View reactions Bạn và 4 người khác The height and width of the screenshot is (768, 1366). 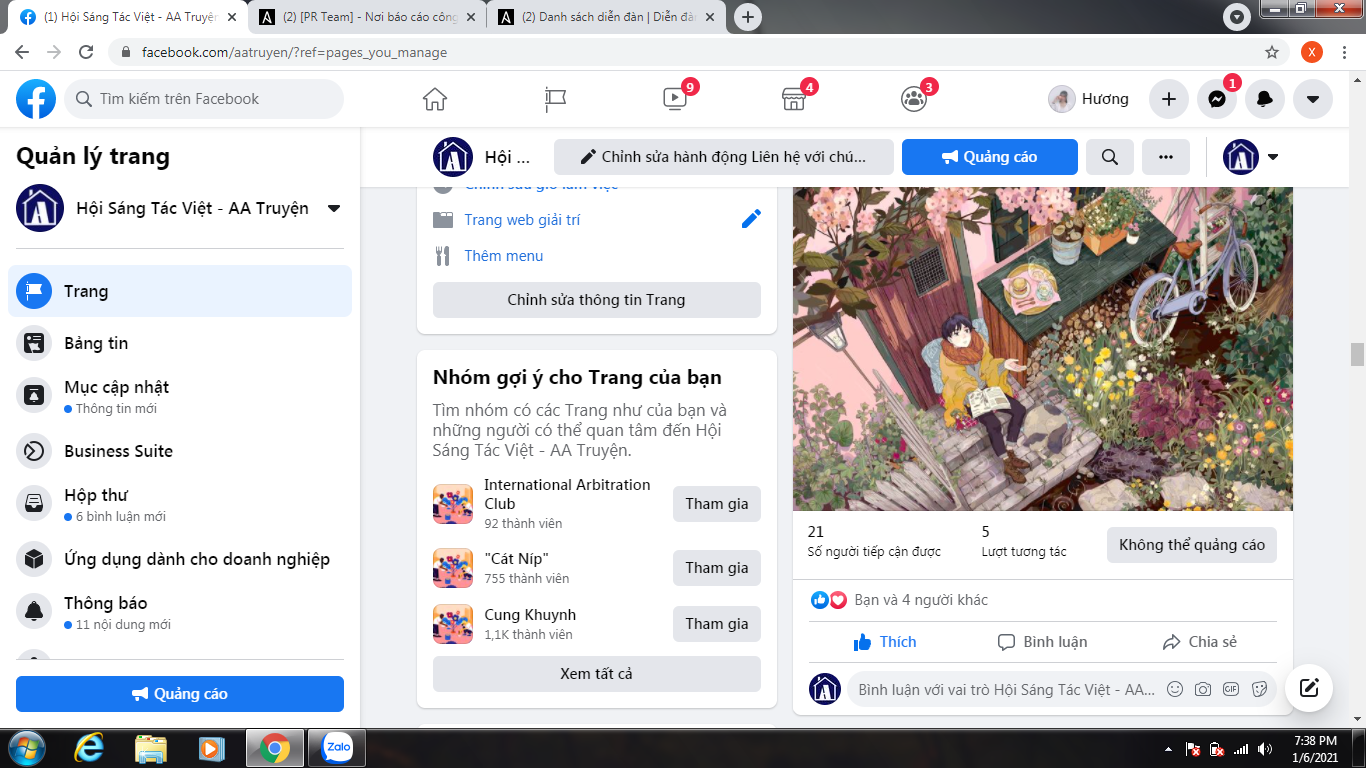921,600
